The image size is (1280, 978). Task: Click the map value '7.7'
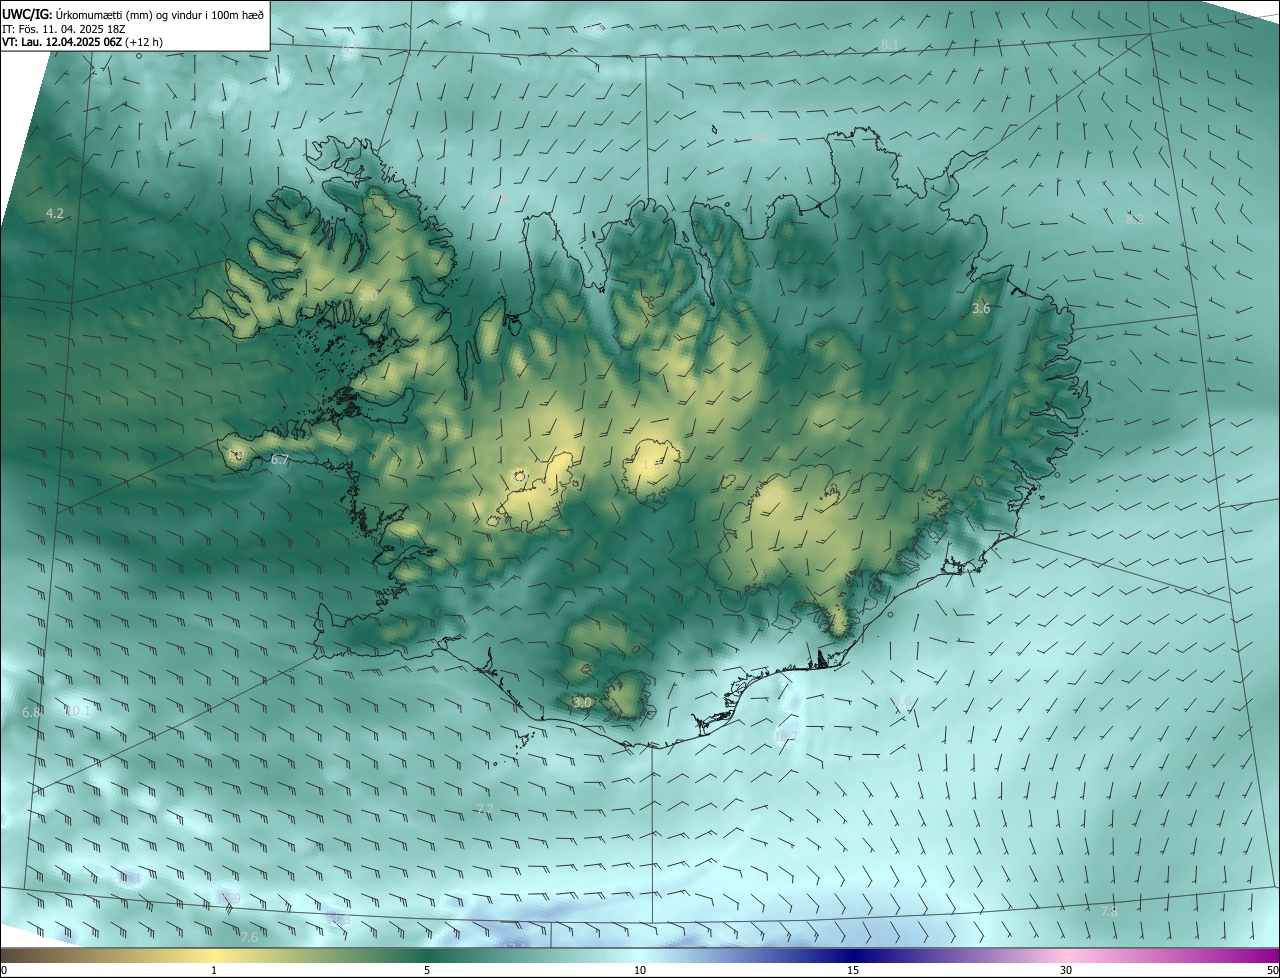(x=485, y=808)
